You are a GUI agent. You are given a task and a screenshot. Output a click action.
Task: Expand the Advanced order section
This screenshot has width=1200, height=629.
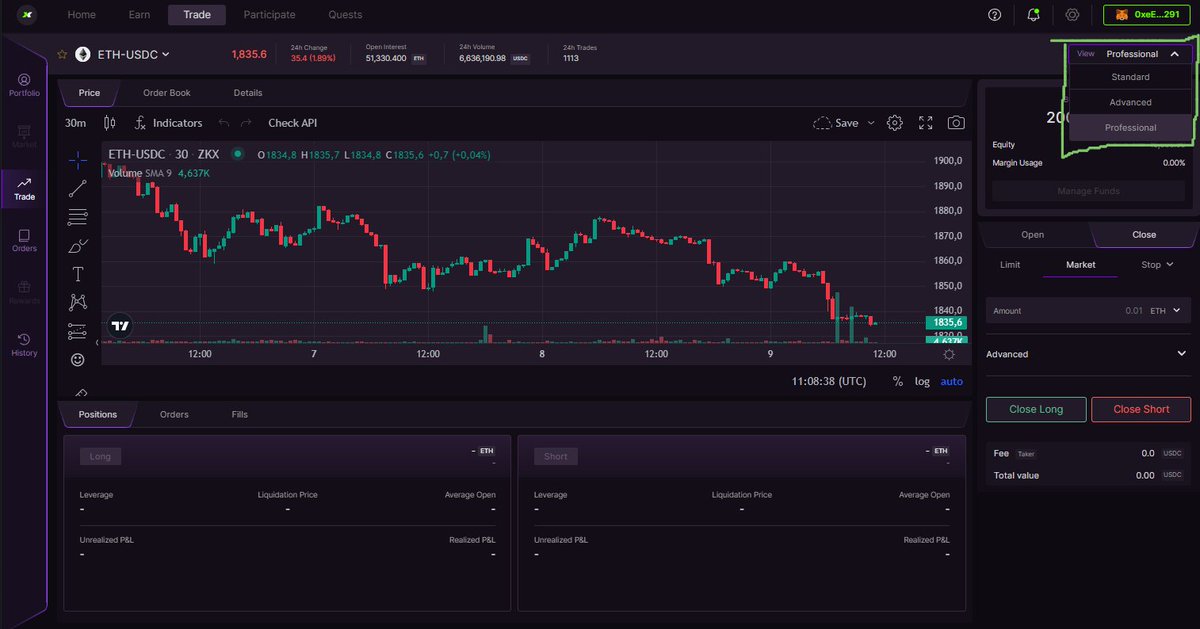point(1088,354)
